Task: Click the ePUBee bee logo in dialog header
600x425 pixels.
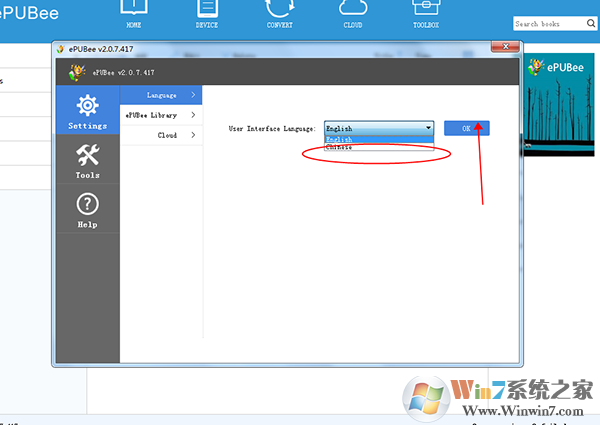Action: (76, 72)
